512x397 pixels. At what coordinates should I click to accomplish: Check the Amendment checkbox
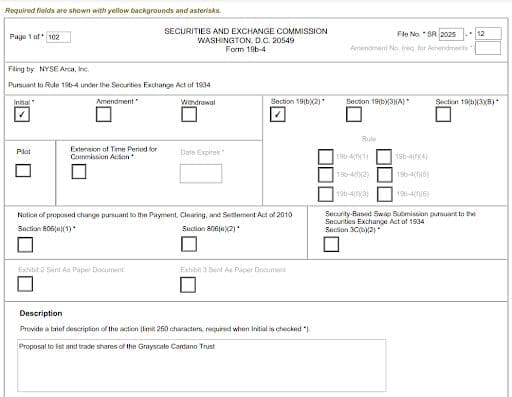tap(104, 114)
